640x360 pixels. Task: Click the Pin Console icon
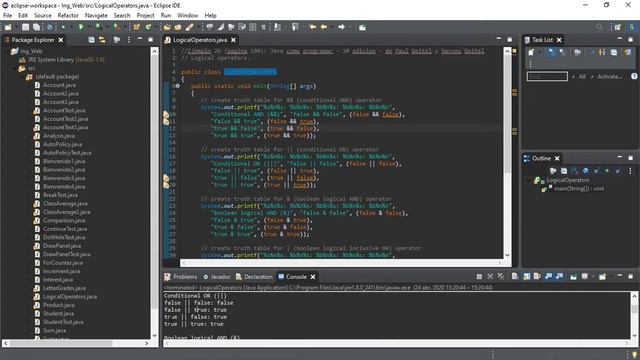[x=573, y=276]
